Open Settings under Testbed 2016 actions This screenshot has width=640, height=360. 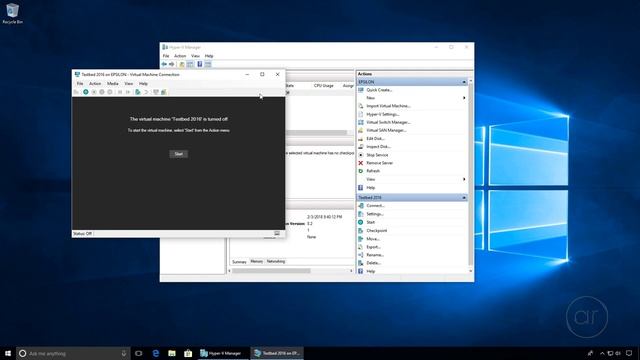[375, 214]
